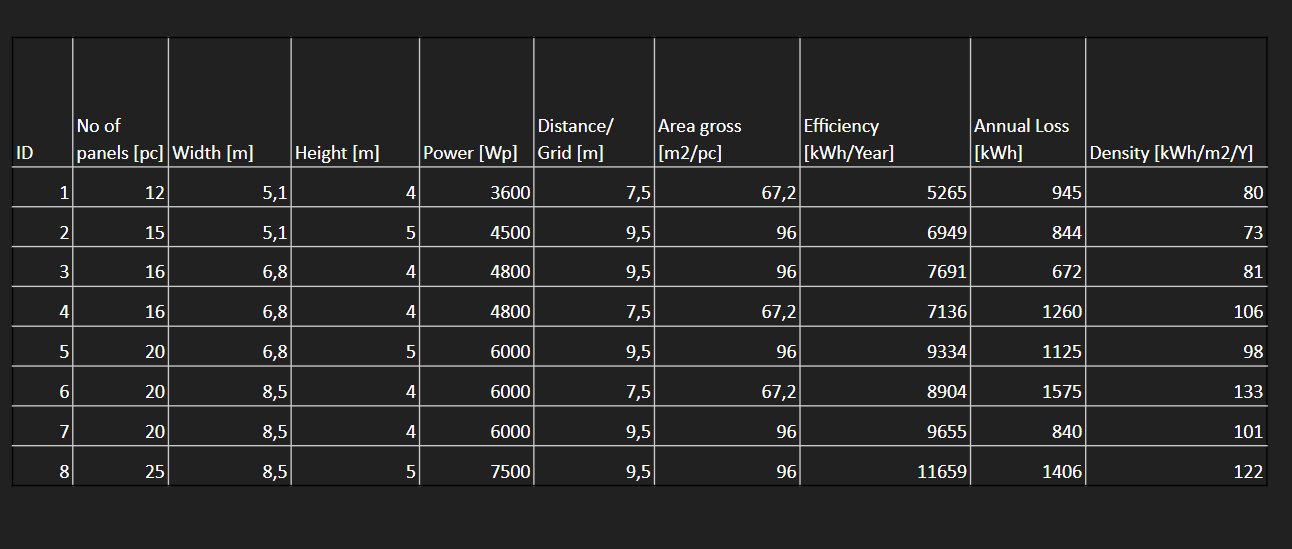Viewport: 1292px width, 549px height.
Task: Click the Area gross header cell
Action: tap(700, 139)
